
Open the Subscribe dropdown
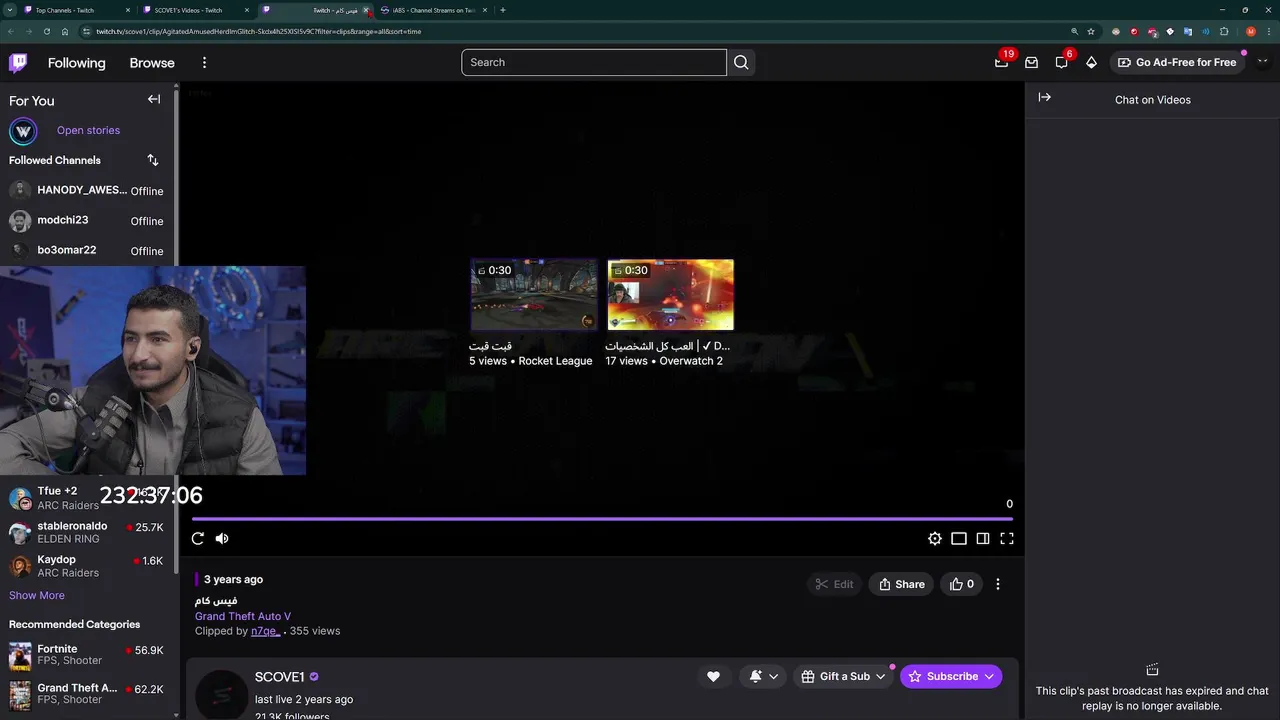coord(951,677)
